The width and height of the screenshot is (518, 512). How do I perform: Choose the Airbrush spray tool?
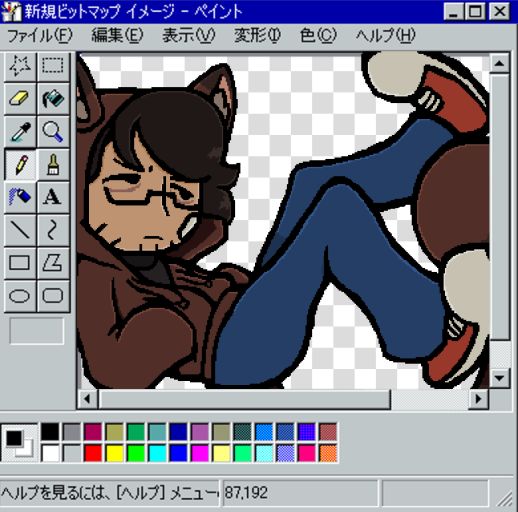click(20, 197)
